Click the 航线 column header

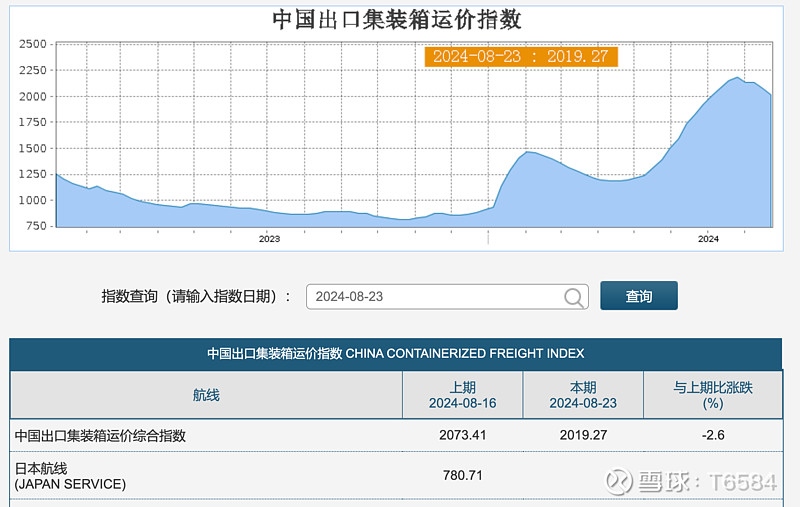206,395
